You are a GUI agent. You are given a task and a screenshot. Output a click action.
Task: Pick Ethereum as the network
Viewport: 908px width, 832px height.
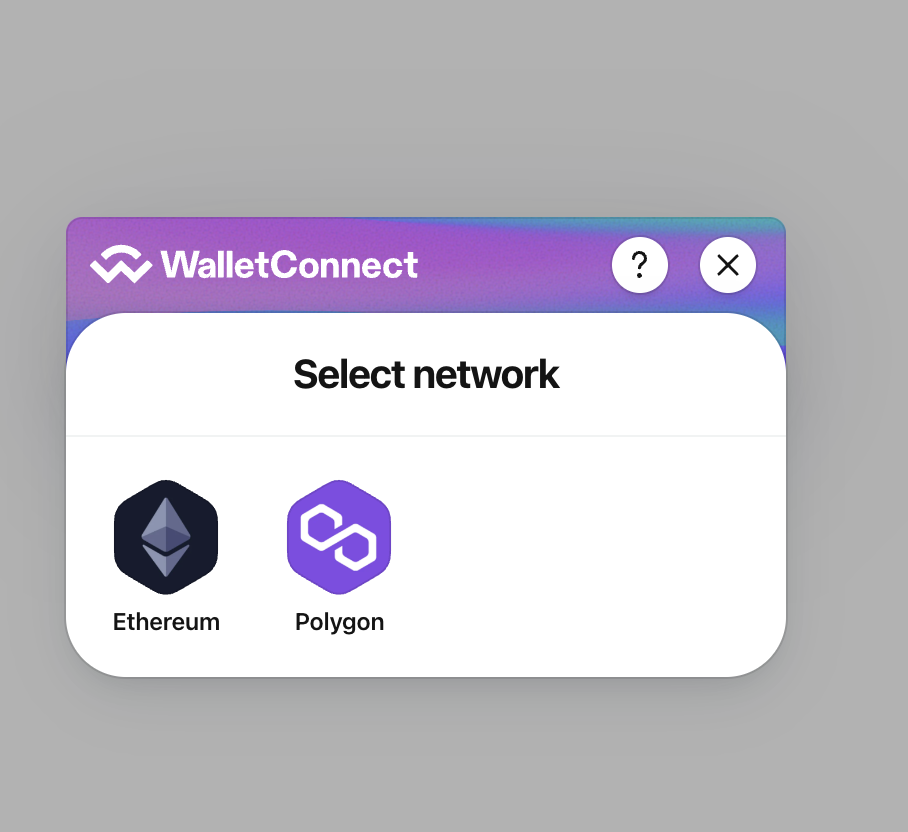(166, 556)
